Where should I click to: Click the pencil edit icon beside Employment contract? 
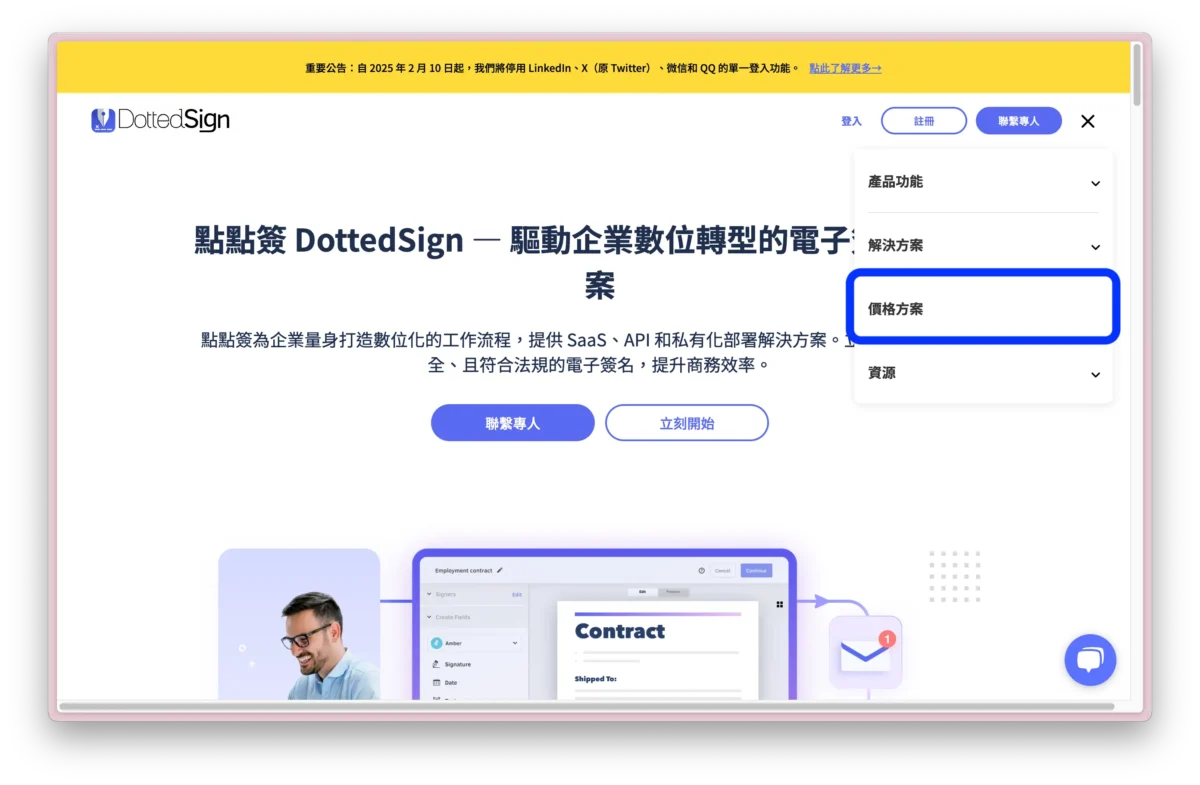499,570
